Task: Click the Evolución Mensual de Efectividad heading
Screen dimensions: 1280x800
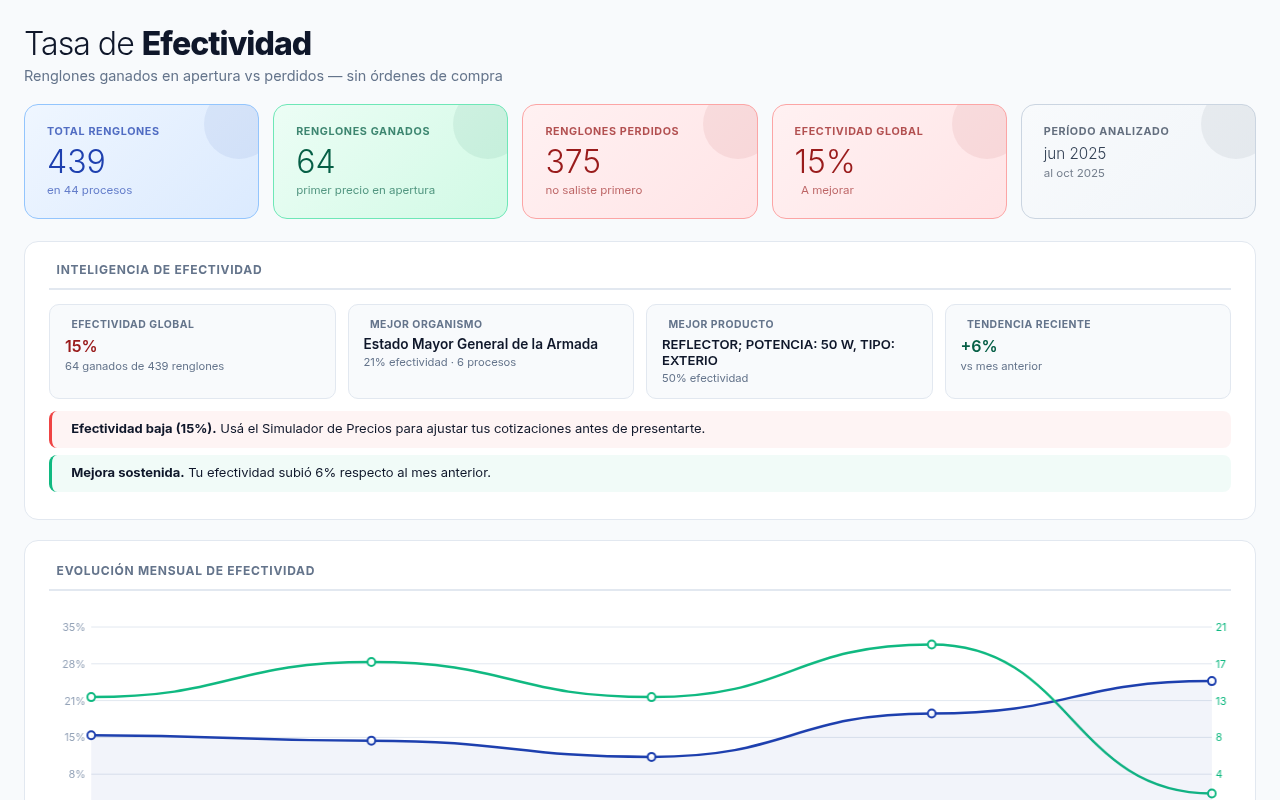Action: [185, 571]
